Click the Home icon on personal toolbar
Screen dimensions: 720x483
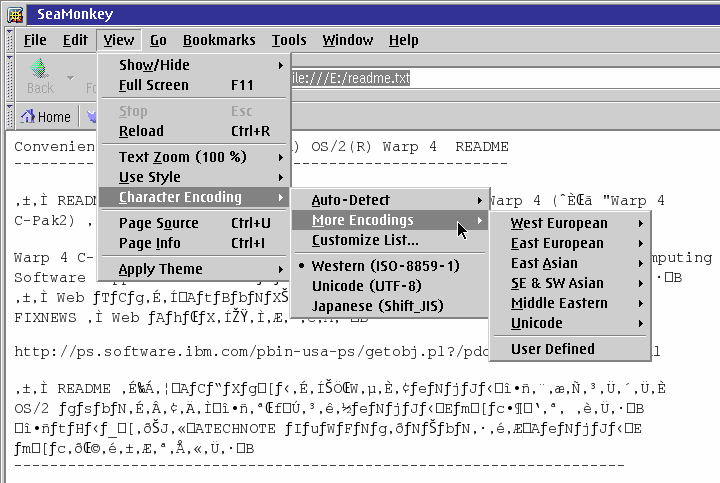(x=28, y=117)
